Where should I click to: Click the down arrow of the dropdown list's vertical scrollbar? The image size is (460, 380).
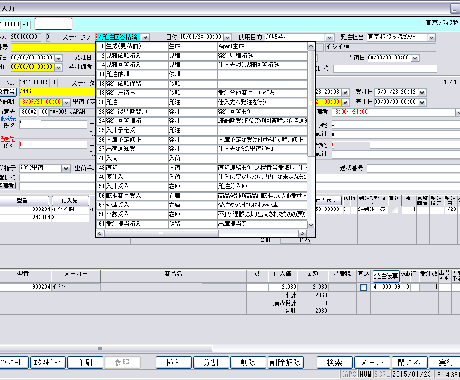click(x=311, y=225)
